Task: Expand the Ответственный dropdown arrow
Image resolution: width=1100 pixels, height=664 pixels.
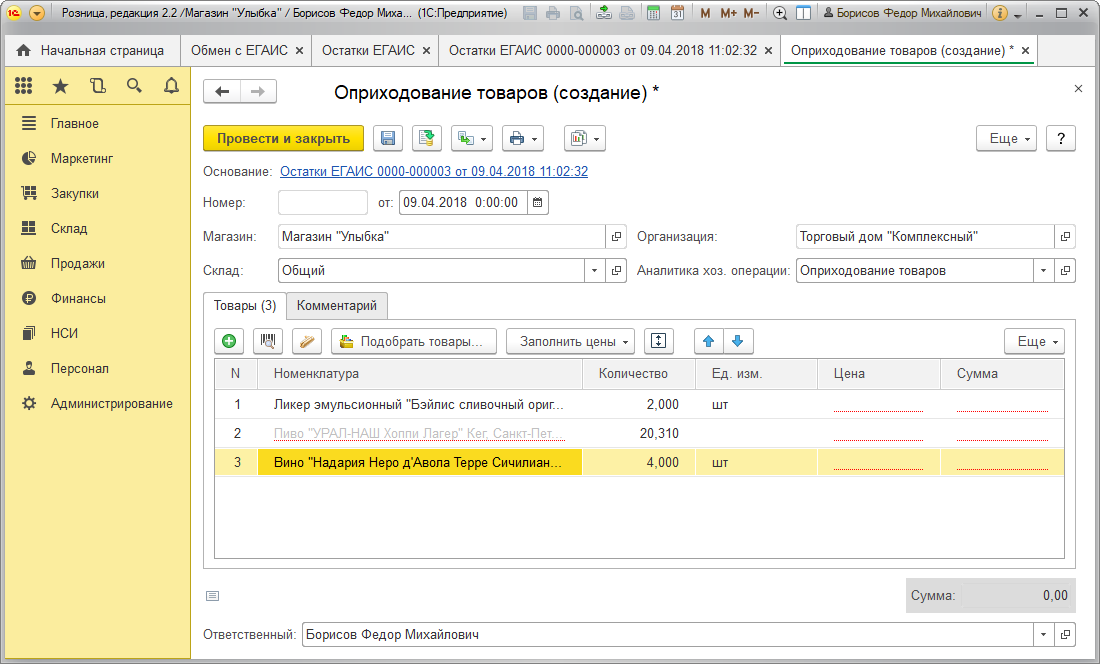Action: [1043, 635]
